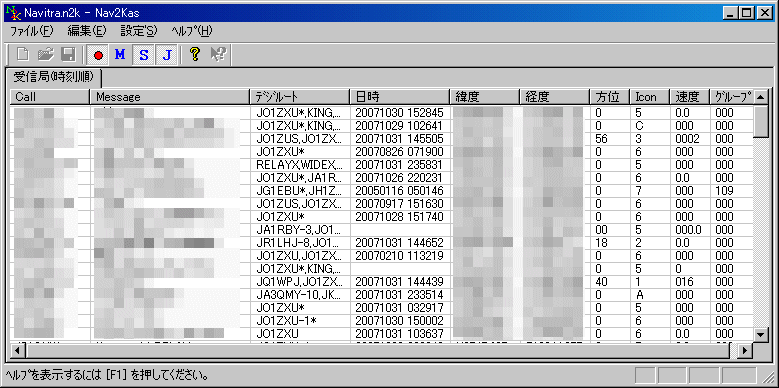Select the row dated 20071031 032917
The width and height of the screenshot is (779, 388).
click(382, 308)
